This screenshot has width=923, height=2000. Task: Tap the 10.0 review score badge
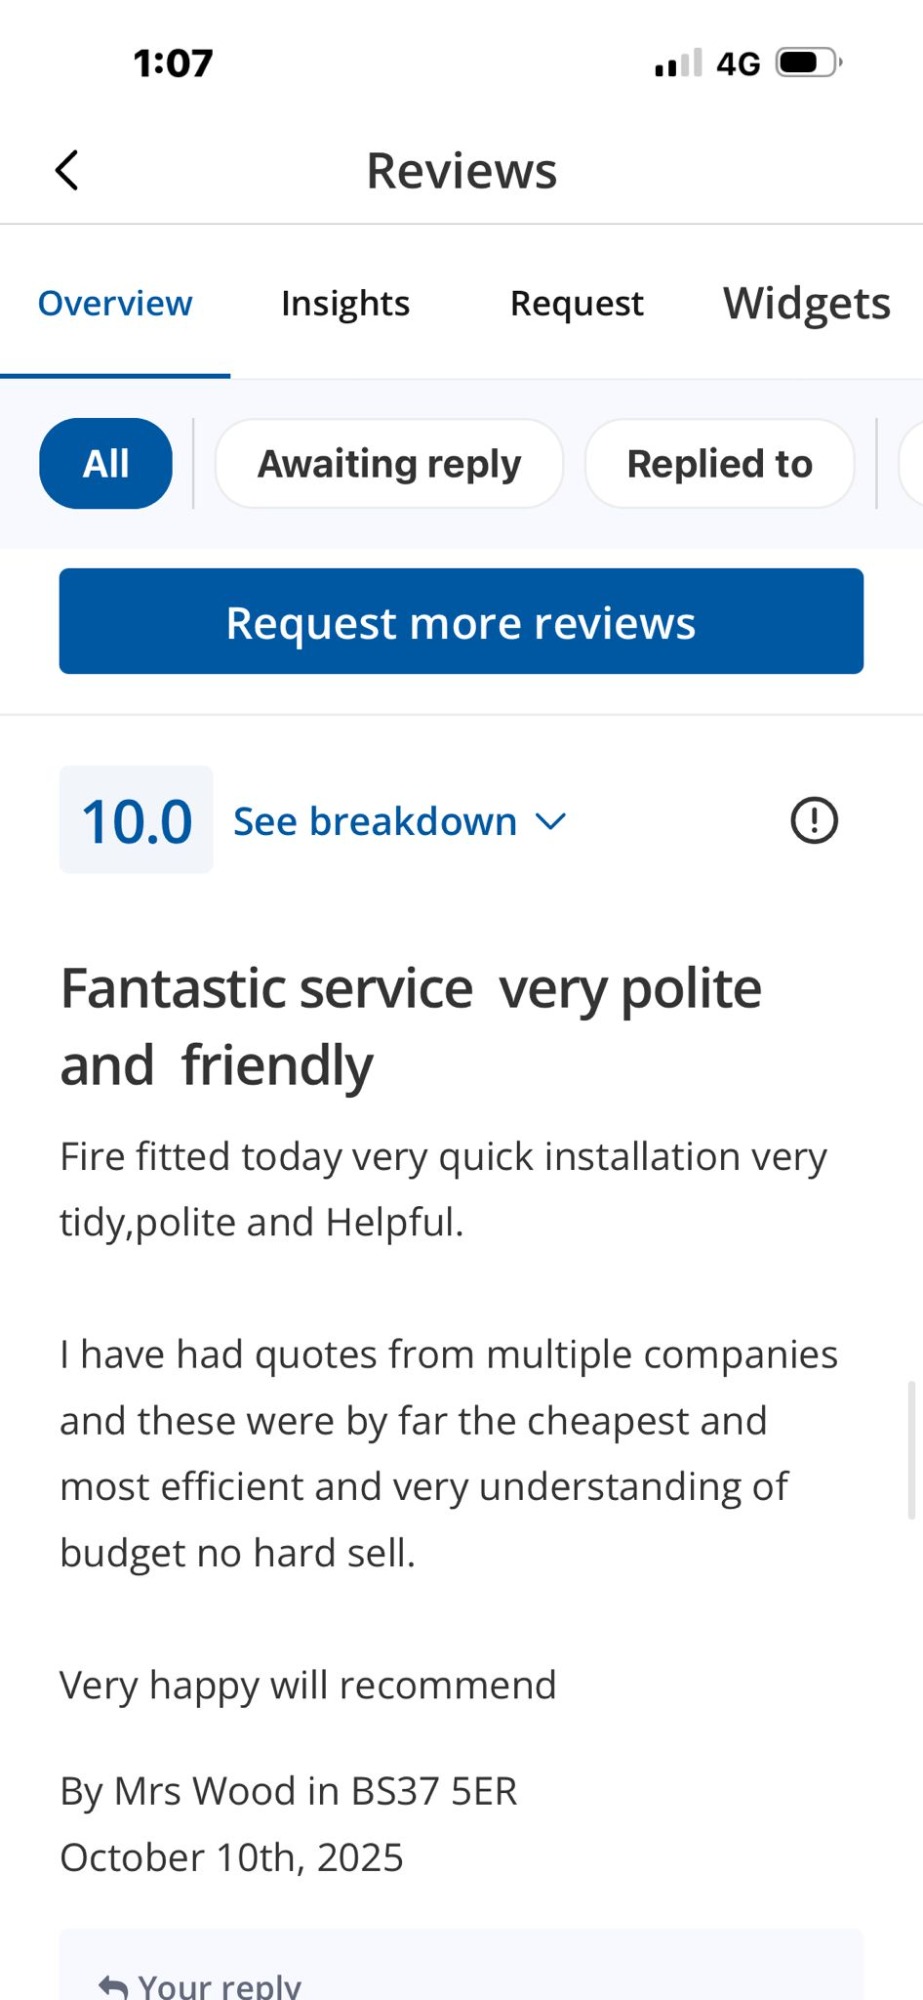pyautogui.click(x=137, y=821)
